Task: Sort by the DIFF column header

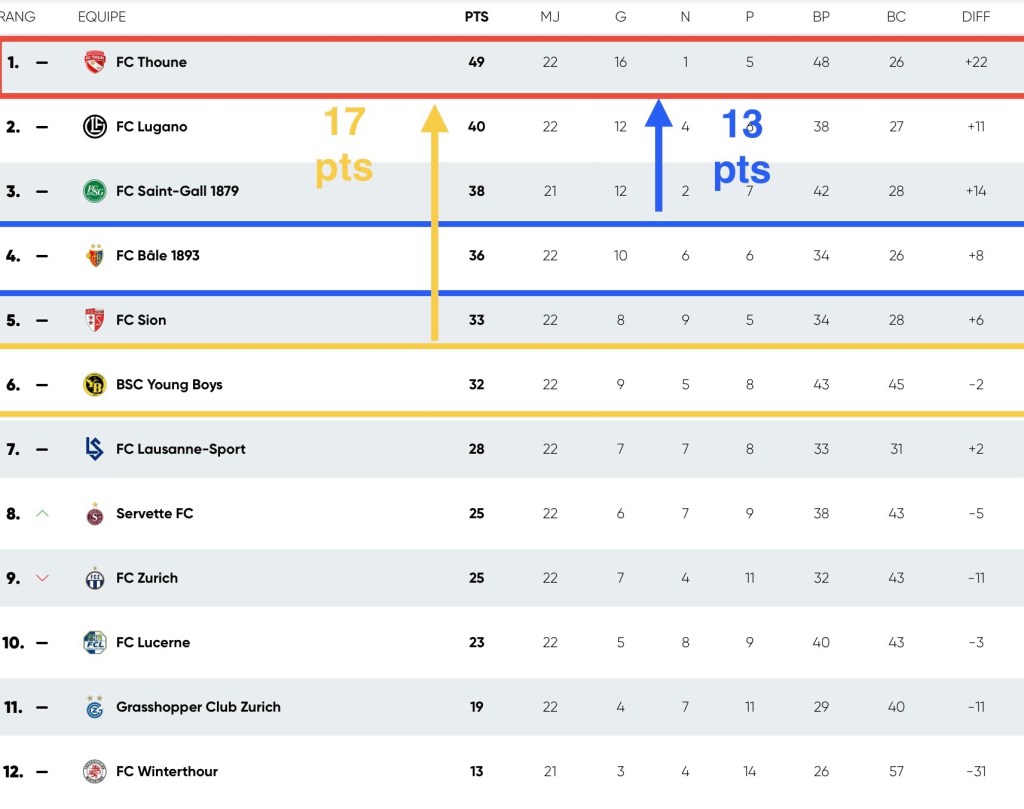Action: [x=976, y=17]
